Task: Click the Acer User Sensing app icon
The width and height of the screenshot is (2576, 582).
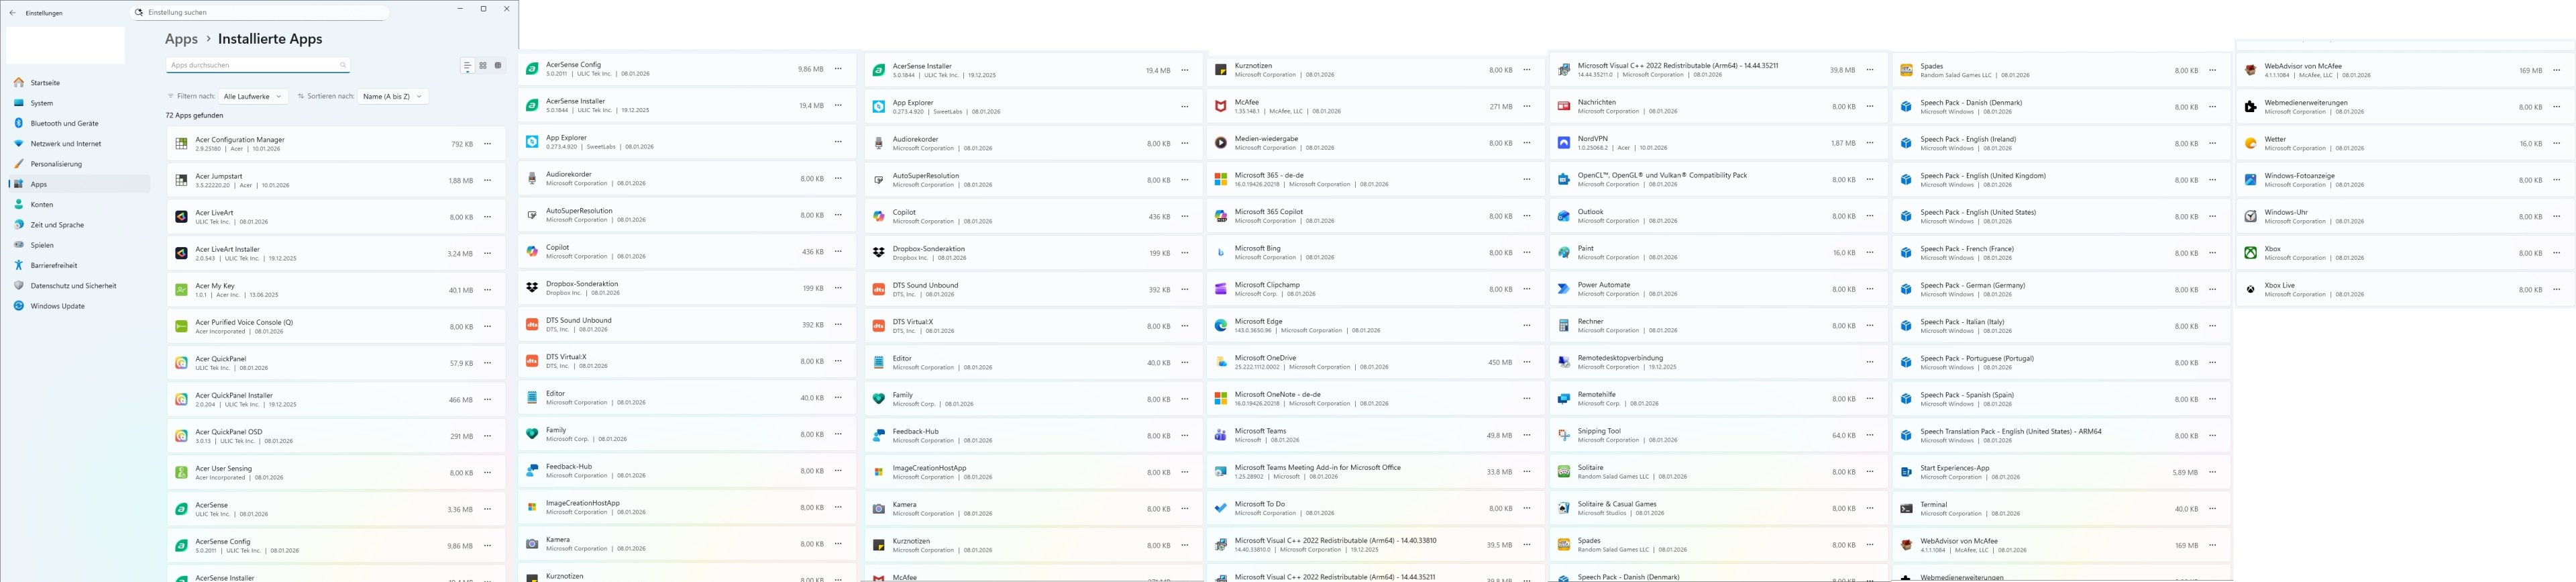Action: tap(181, 473)
